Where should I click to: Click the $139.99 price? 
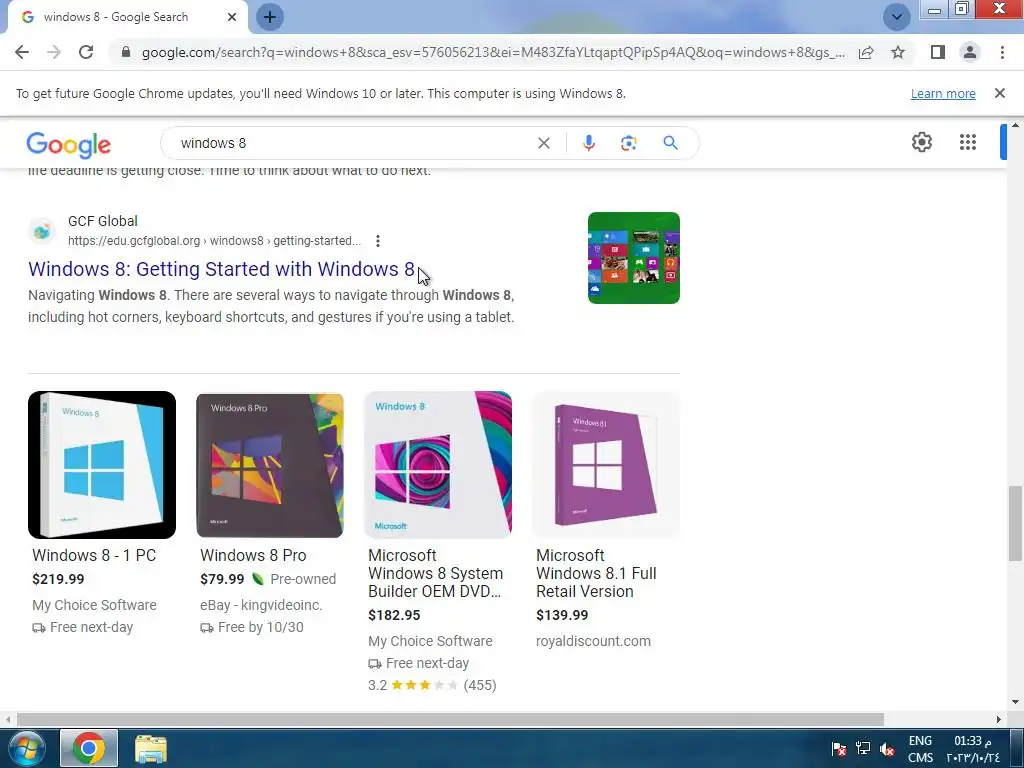pos(562,615)
